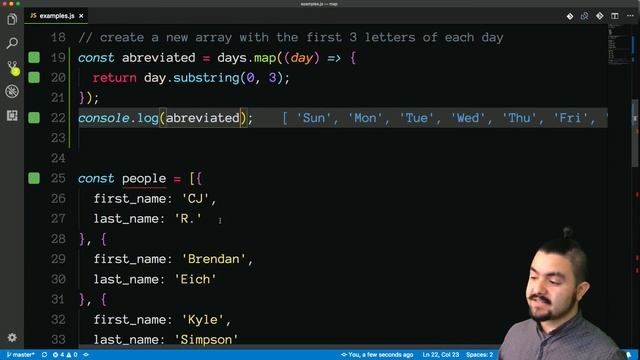Image resolution: width=640 pixels, height=360 pixels.
Task: Click GitLens open next revision icon
Action: 600,16
